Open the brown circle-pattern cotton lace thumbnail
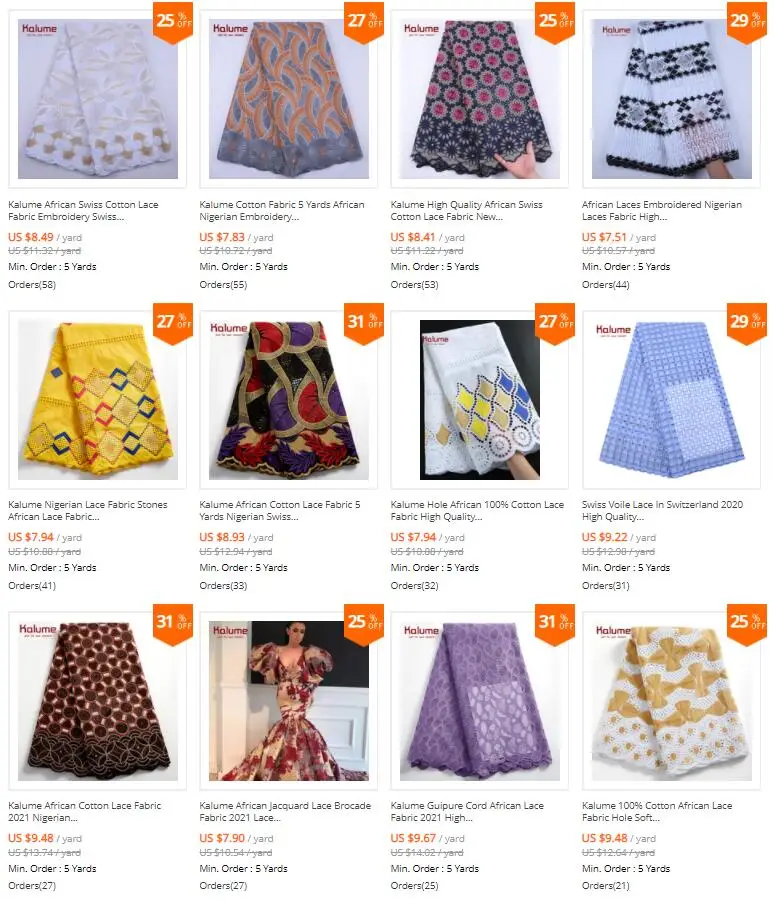Viewport: 774px width, 900px height. click(98, 701)
